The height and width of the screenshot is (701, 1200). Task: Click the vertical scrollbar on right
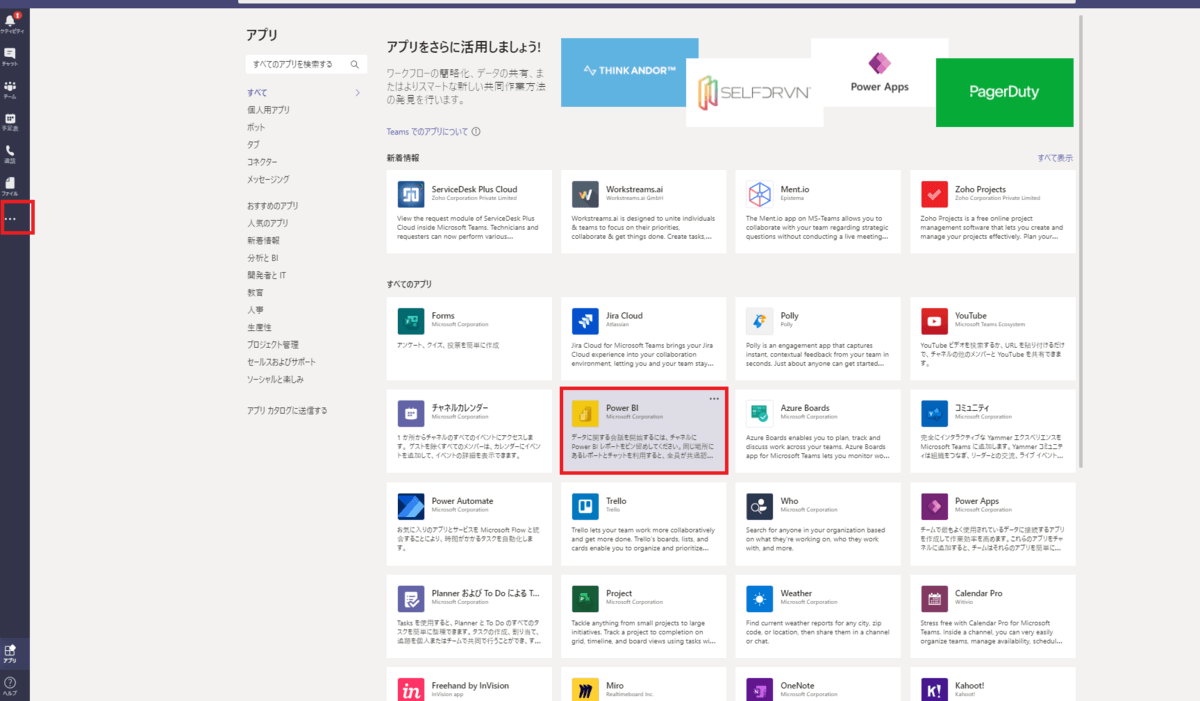[x=1083, y=240]
